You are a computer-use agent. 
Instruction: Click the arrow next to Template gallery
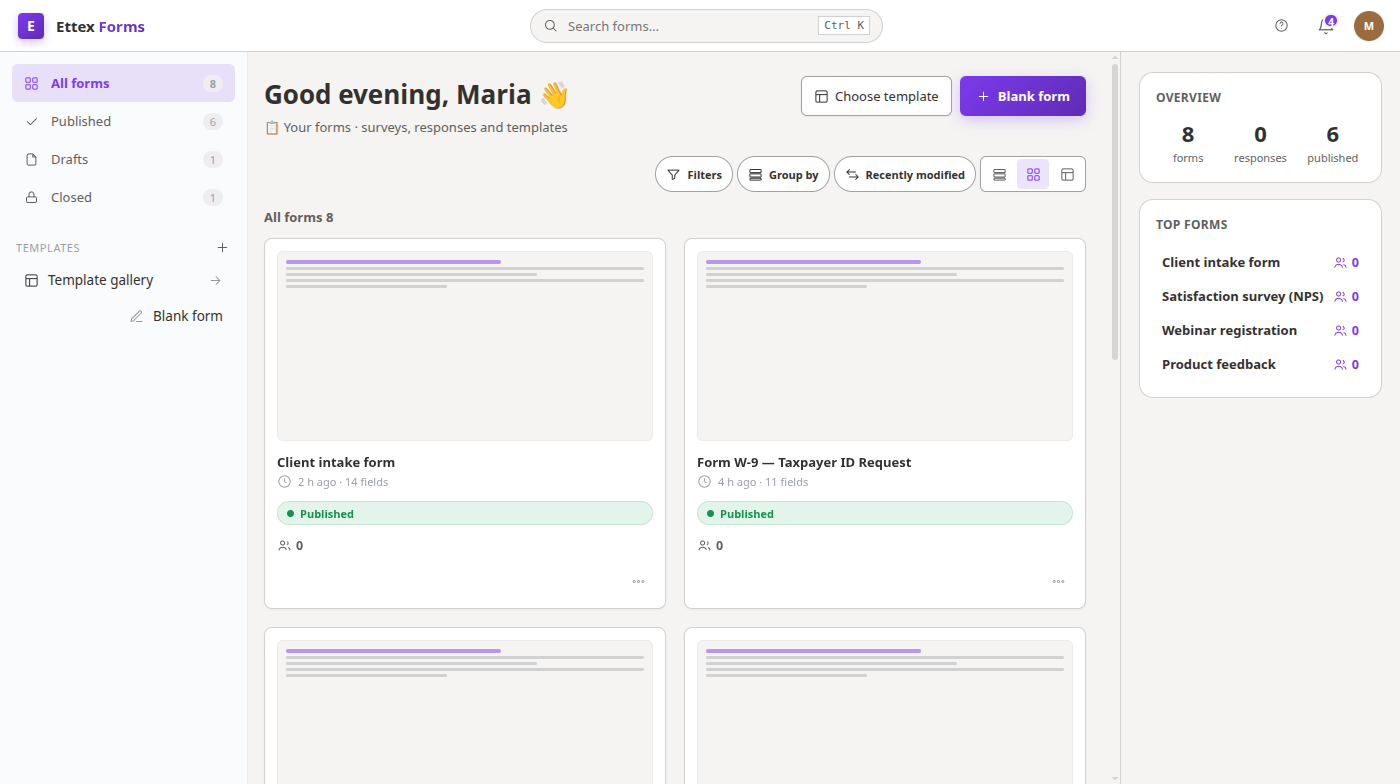click(x=215, y=280)
